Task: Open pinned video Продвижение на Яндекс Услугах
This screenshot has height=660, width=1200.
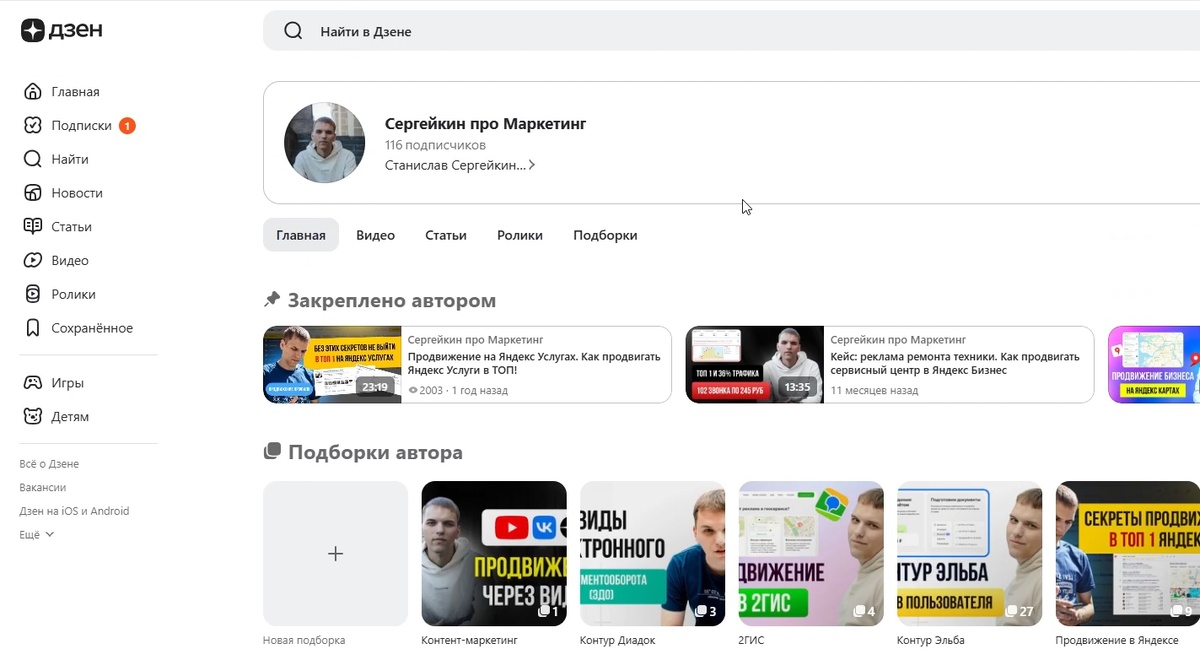Action: 534,364
